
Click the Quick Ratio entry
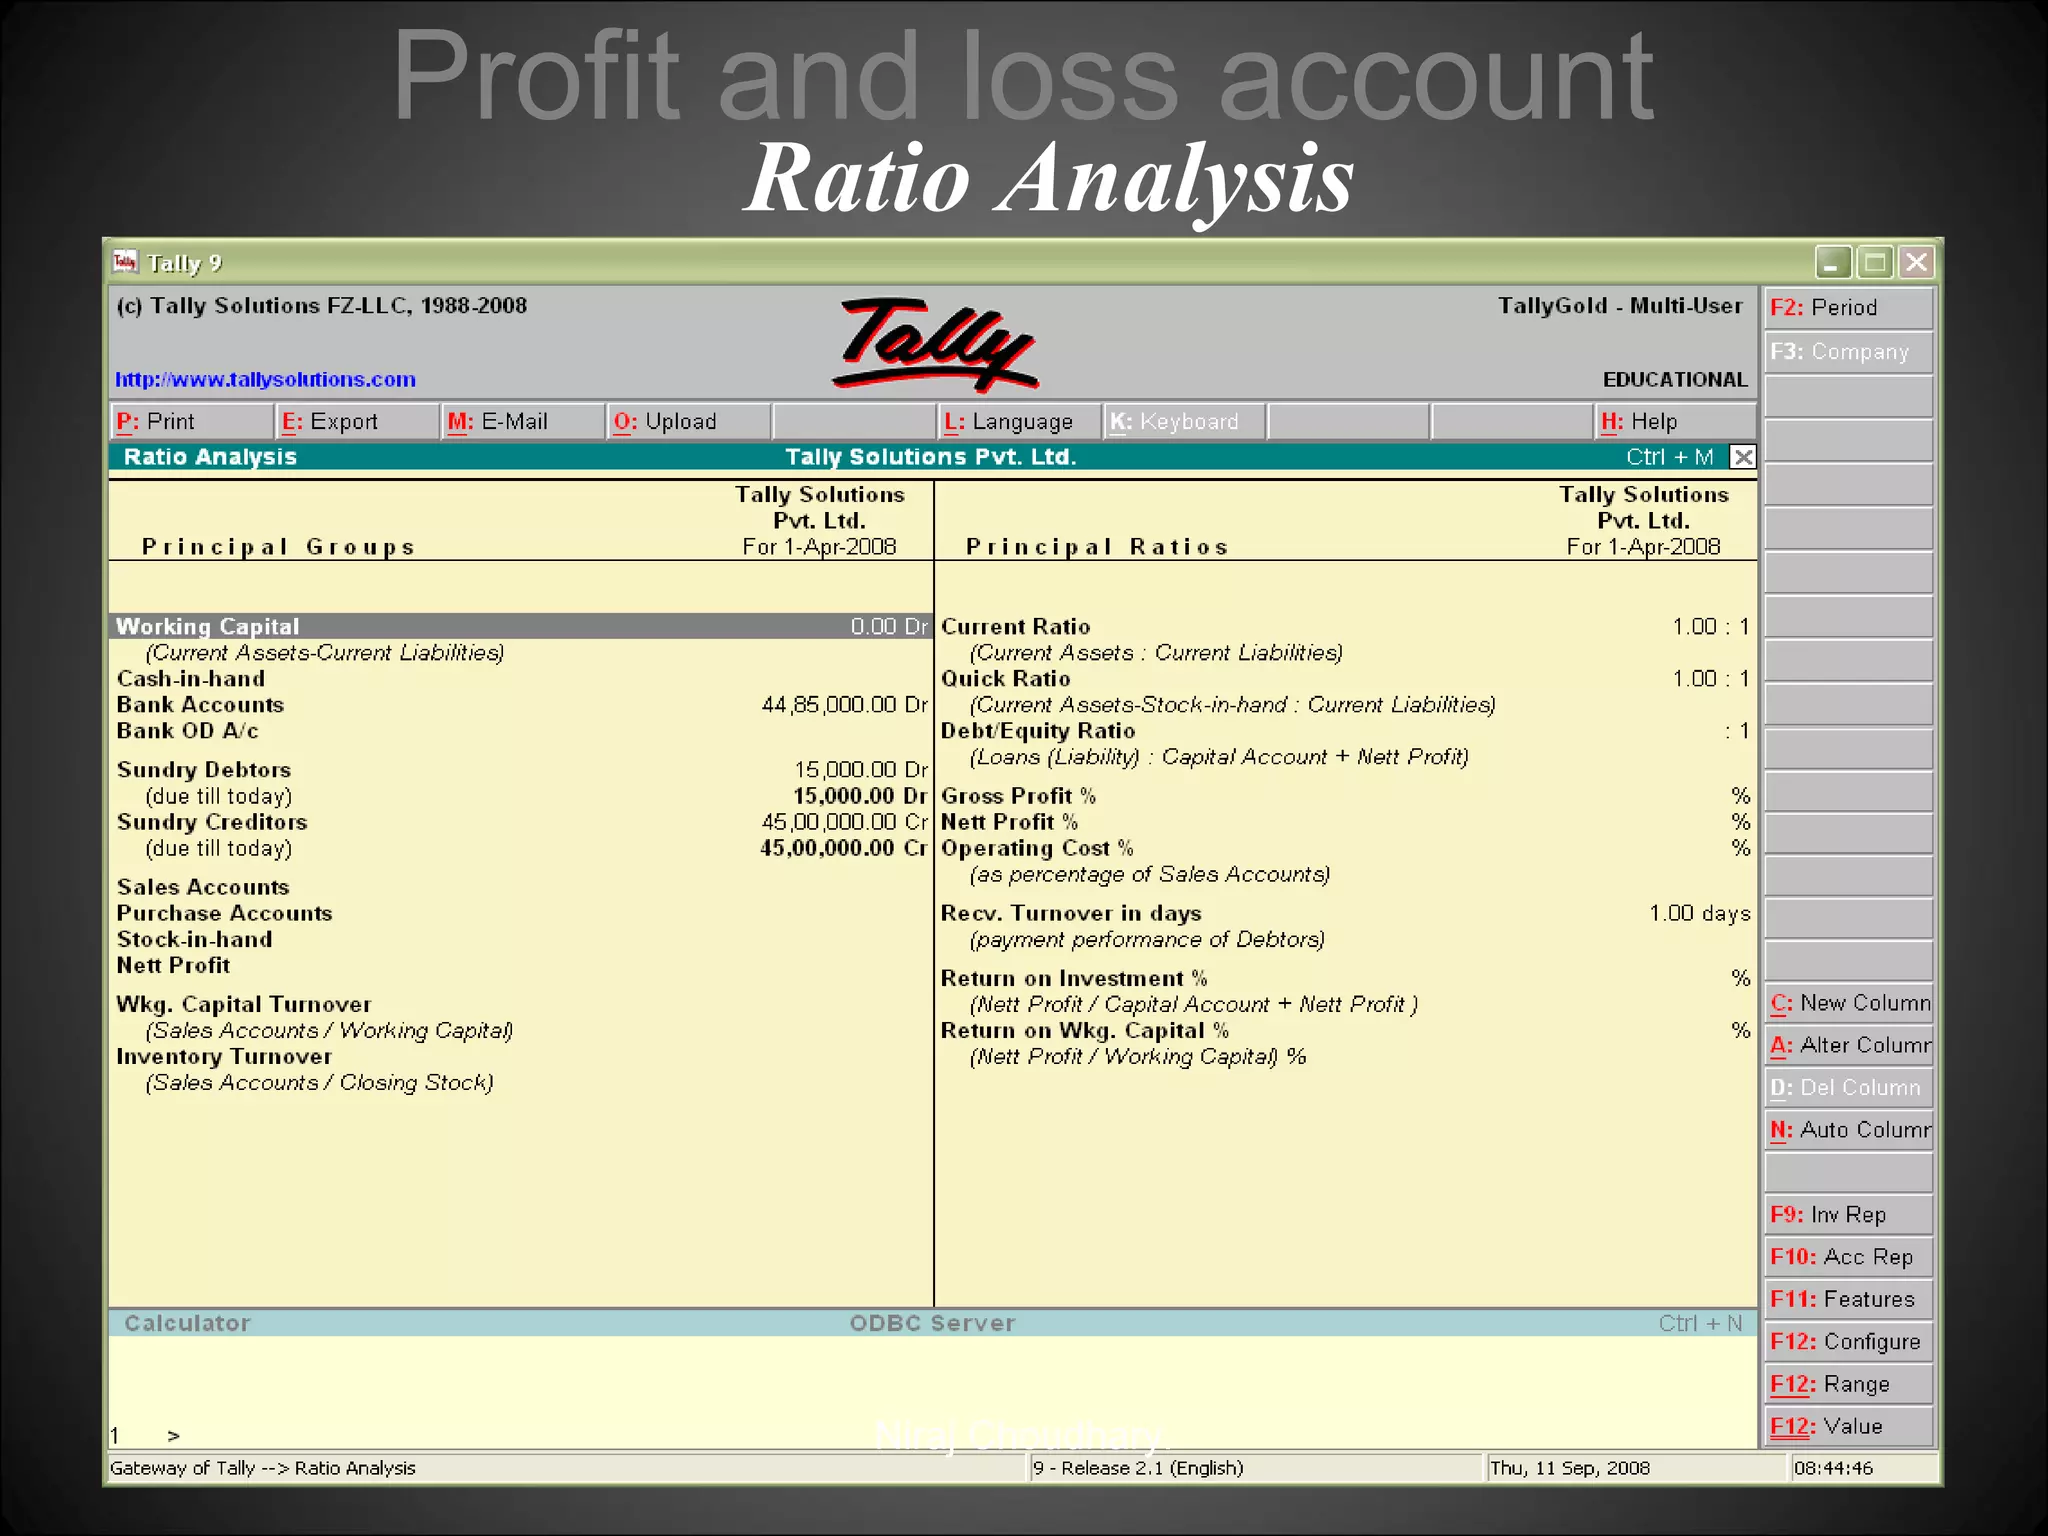point(1345,679)
